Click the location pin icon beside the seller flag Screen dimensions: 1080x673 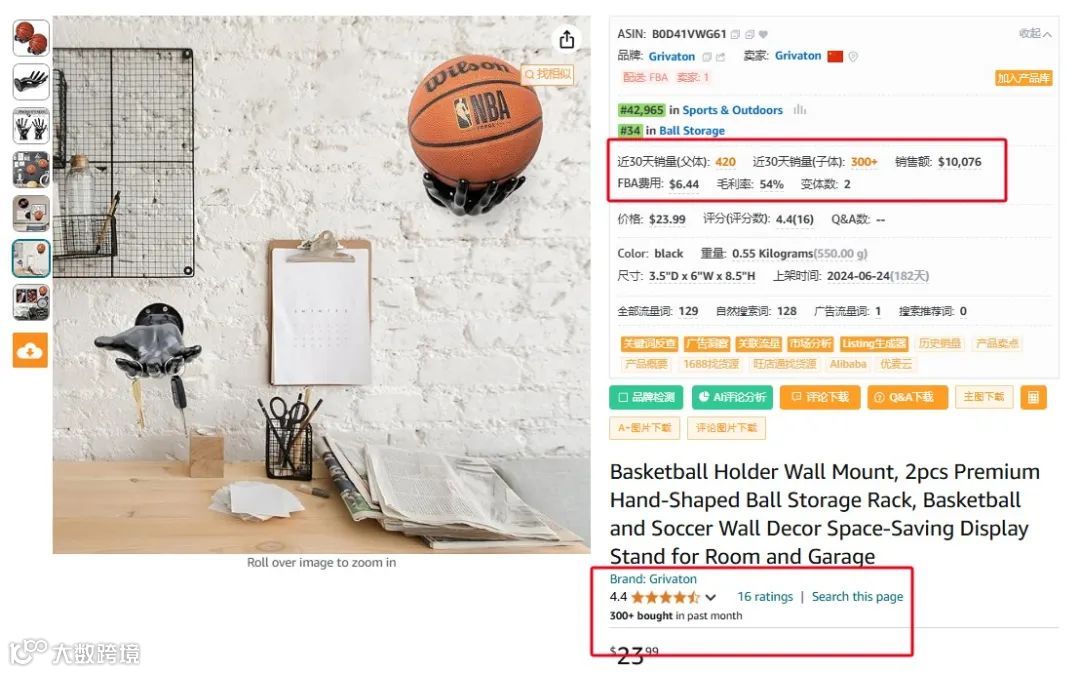tap(853, 56)
